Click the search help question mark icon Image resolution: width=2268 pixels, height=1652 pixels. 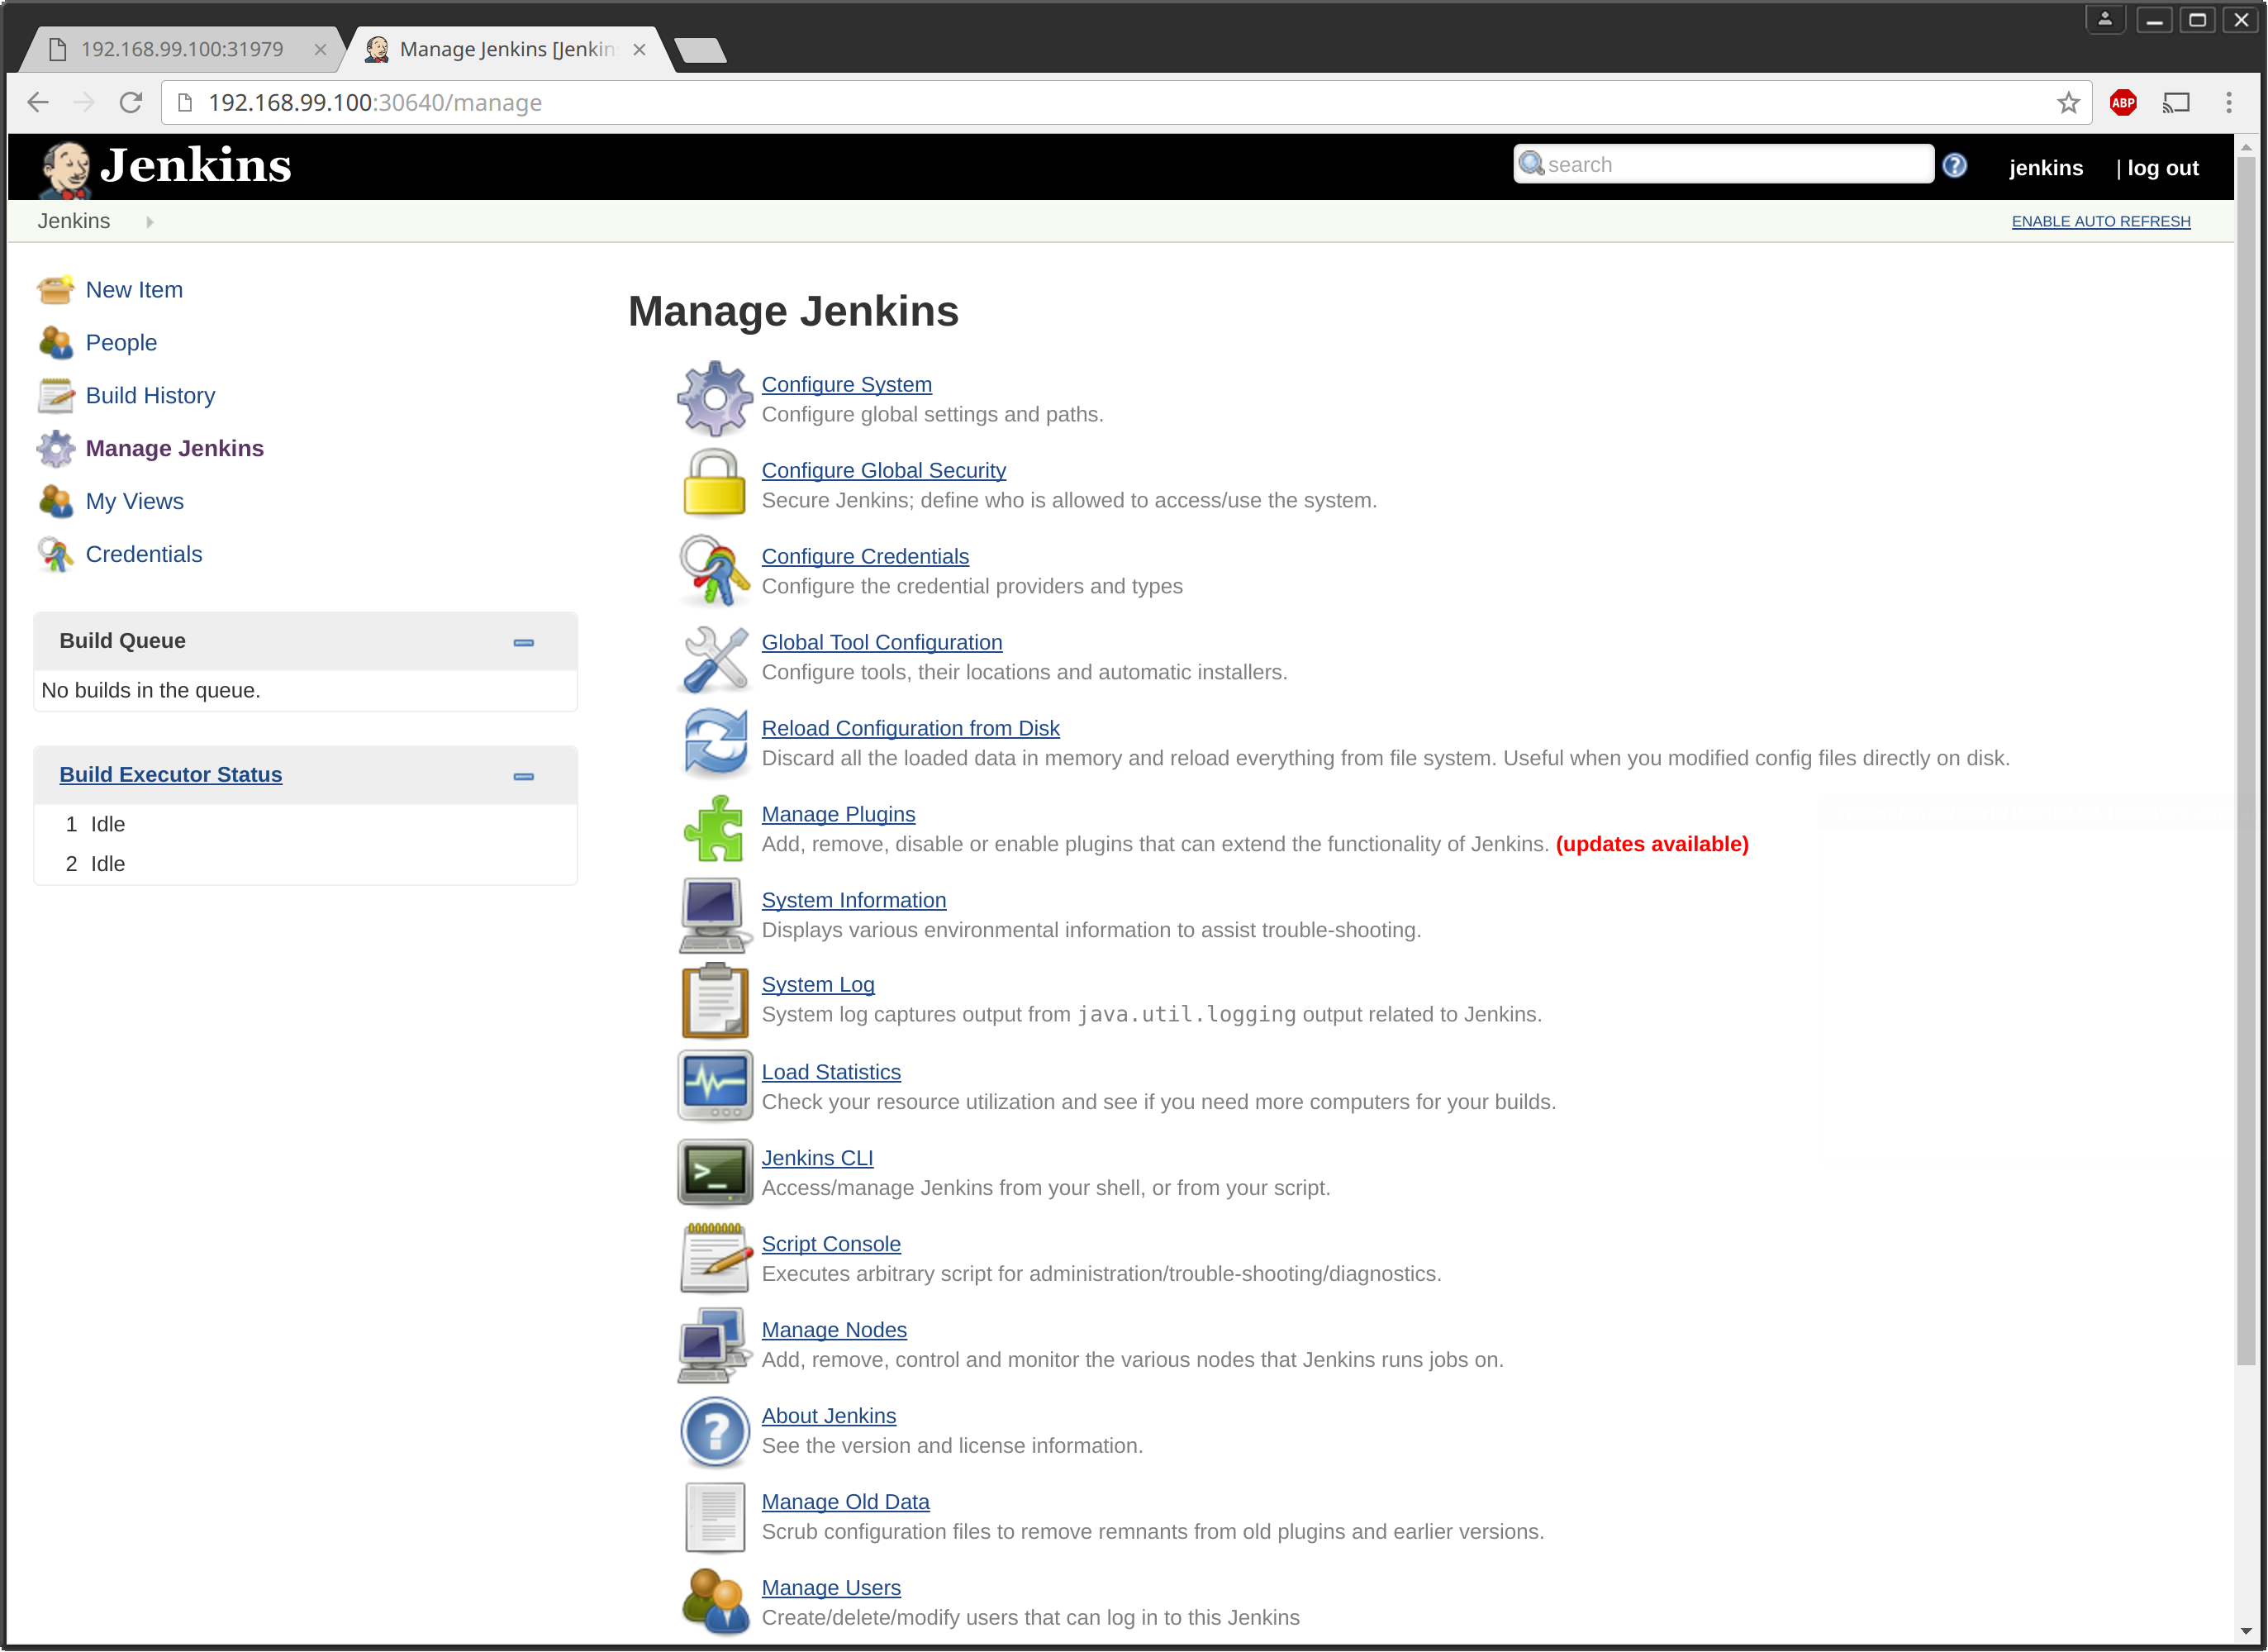(1954, 165)
